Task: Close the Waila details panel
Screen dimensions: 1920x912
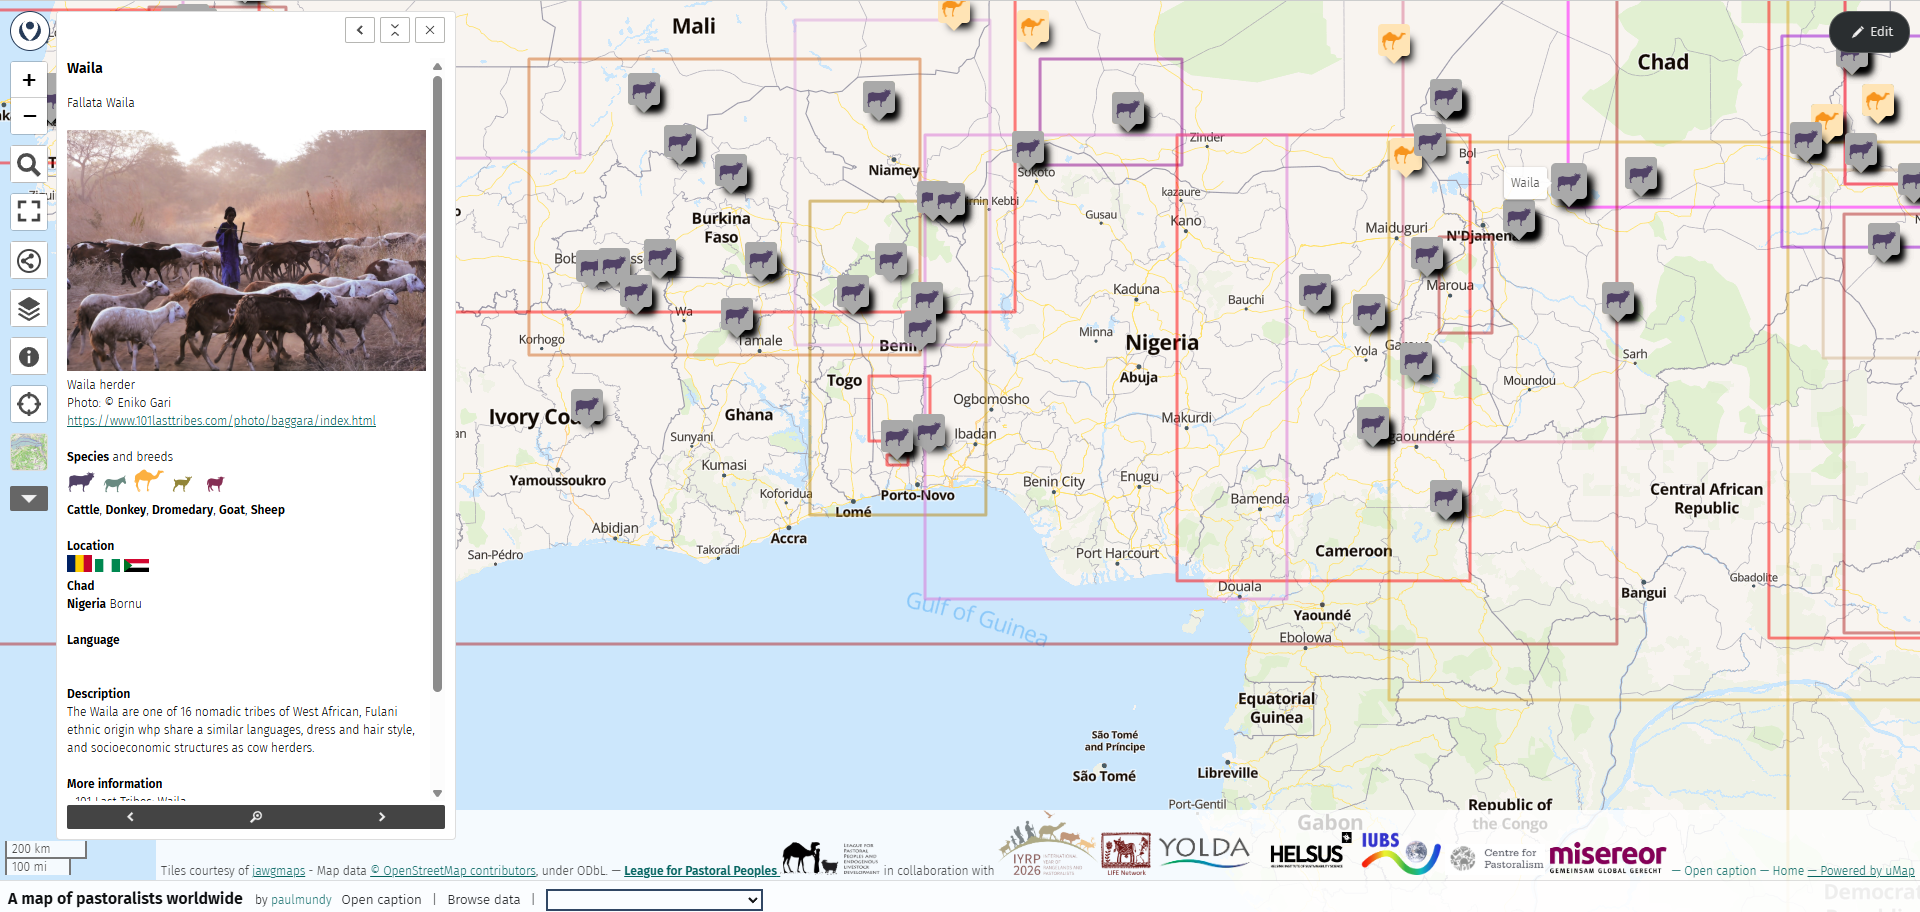Action: [x=430, y=30]
